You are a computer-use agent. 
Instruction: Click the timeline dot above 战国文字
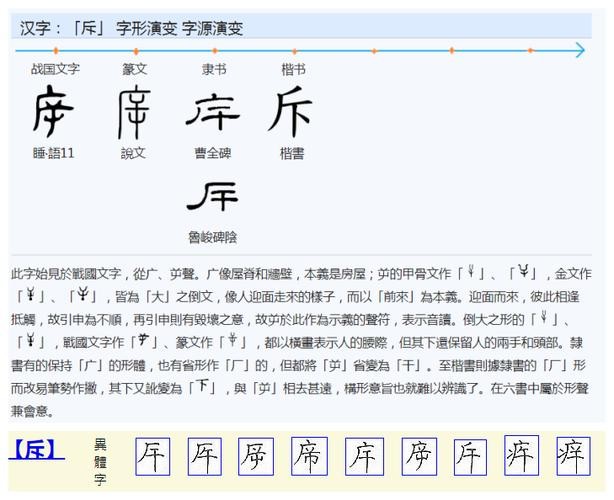[56, 51]
